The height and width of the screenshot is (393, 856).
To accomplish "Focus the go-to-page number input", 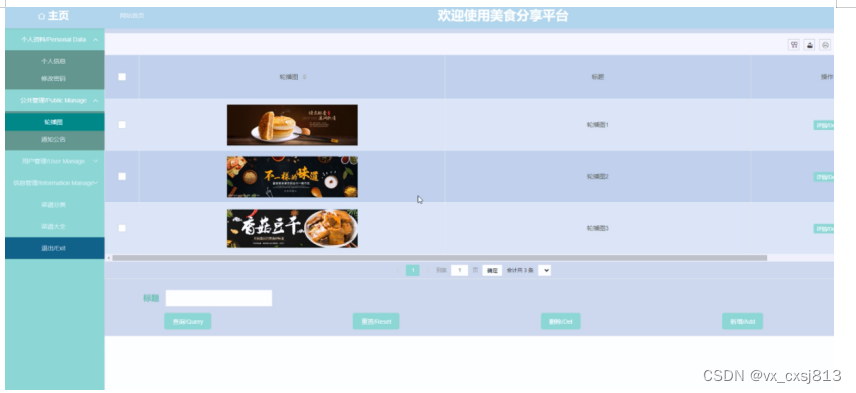I will 460,270.
